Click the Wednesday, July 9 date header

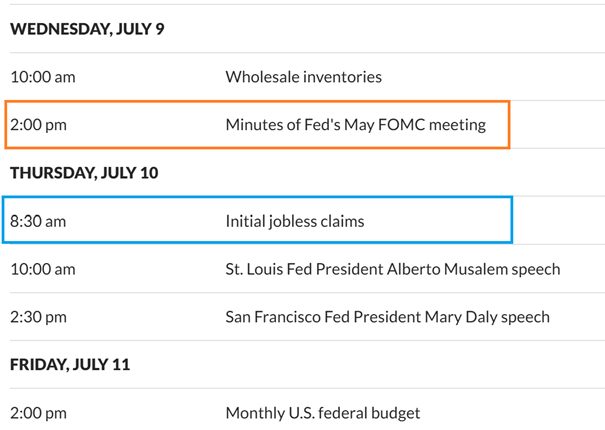87,29
